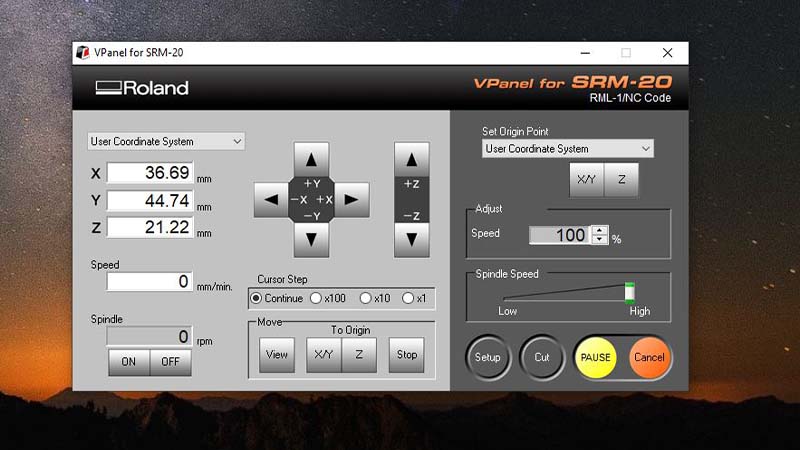800x450 pixels.
Task: Minimize the VPanel window
Action: pos(585,53)
